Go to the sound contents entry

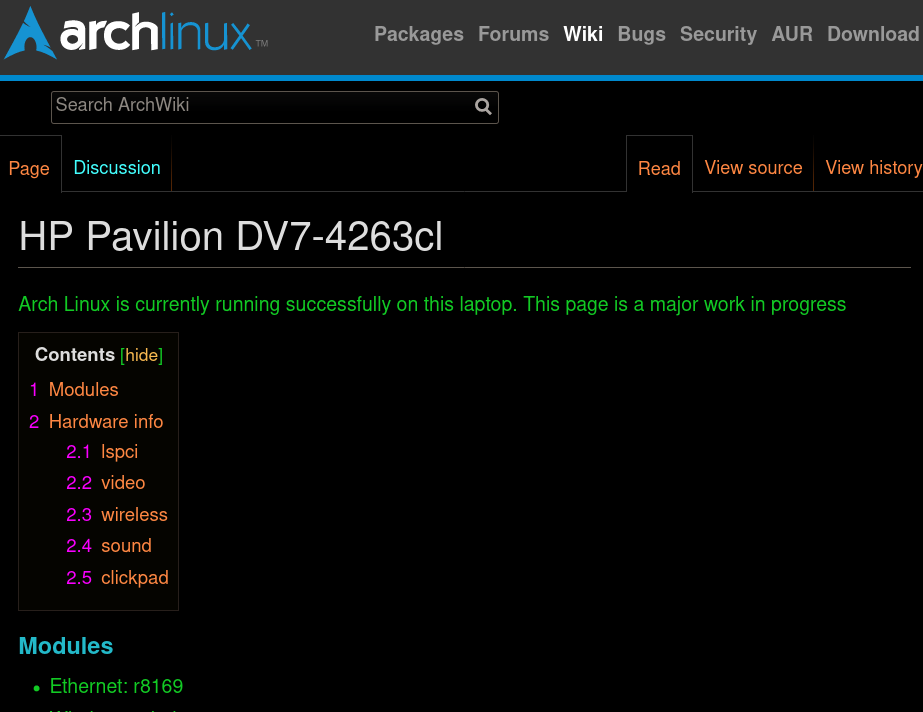coord(126,547)
